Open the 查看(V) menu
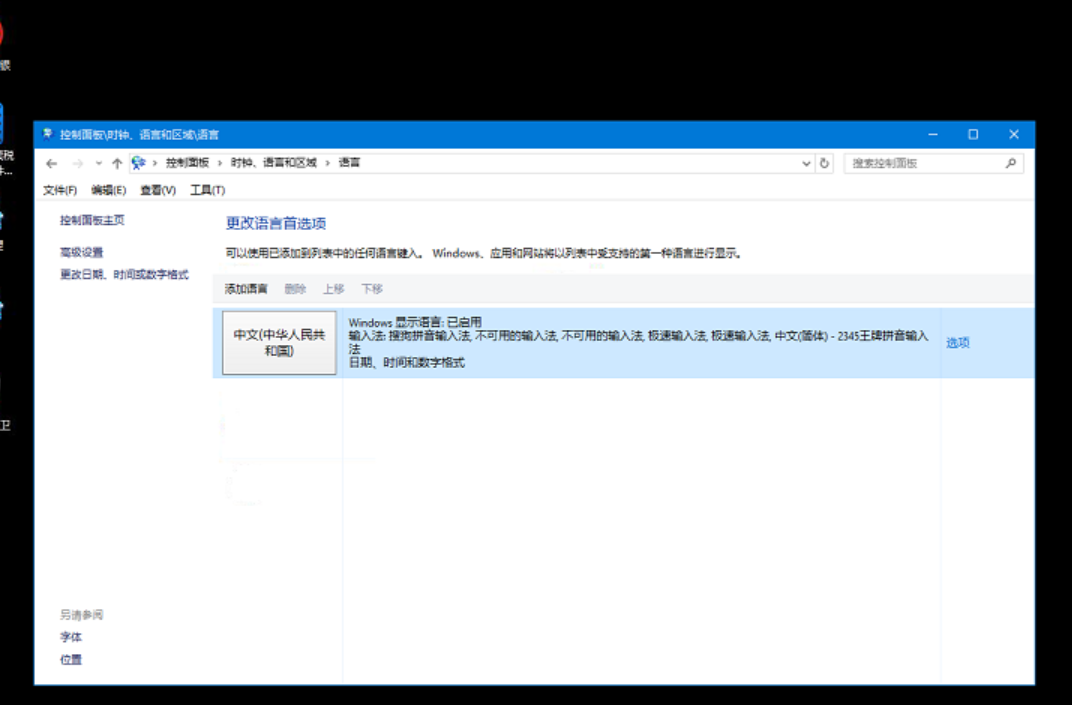This screenshot has width=1072, height=705. (158, 190)
